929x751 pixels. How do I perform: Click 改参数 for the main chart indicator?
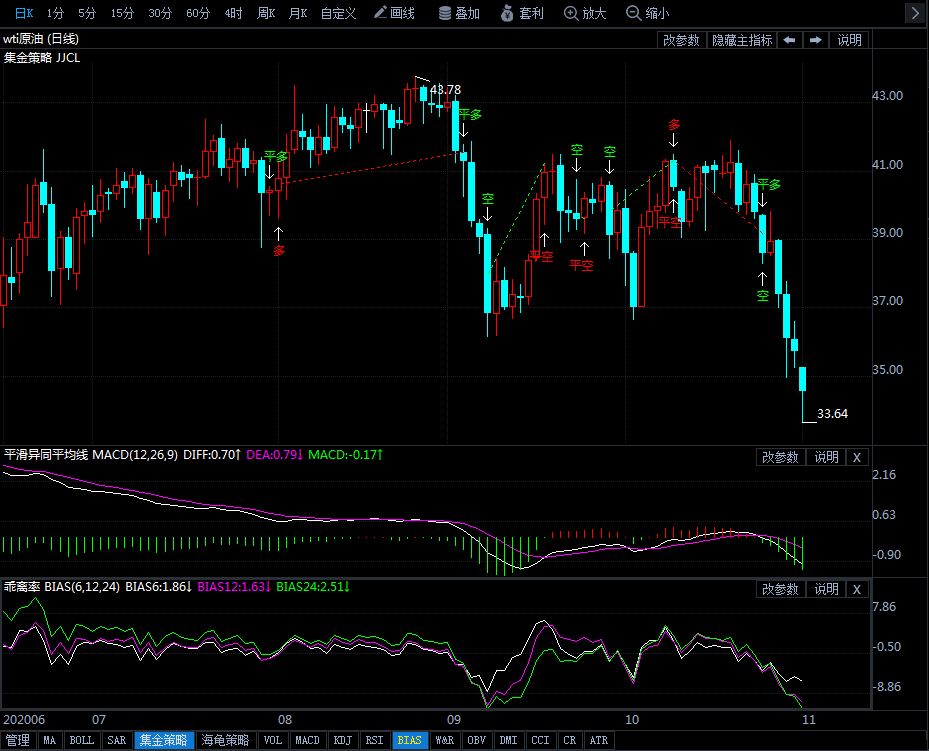(x=681, y=40)
